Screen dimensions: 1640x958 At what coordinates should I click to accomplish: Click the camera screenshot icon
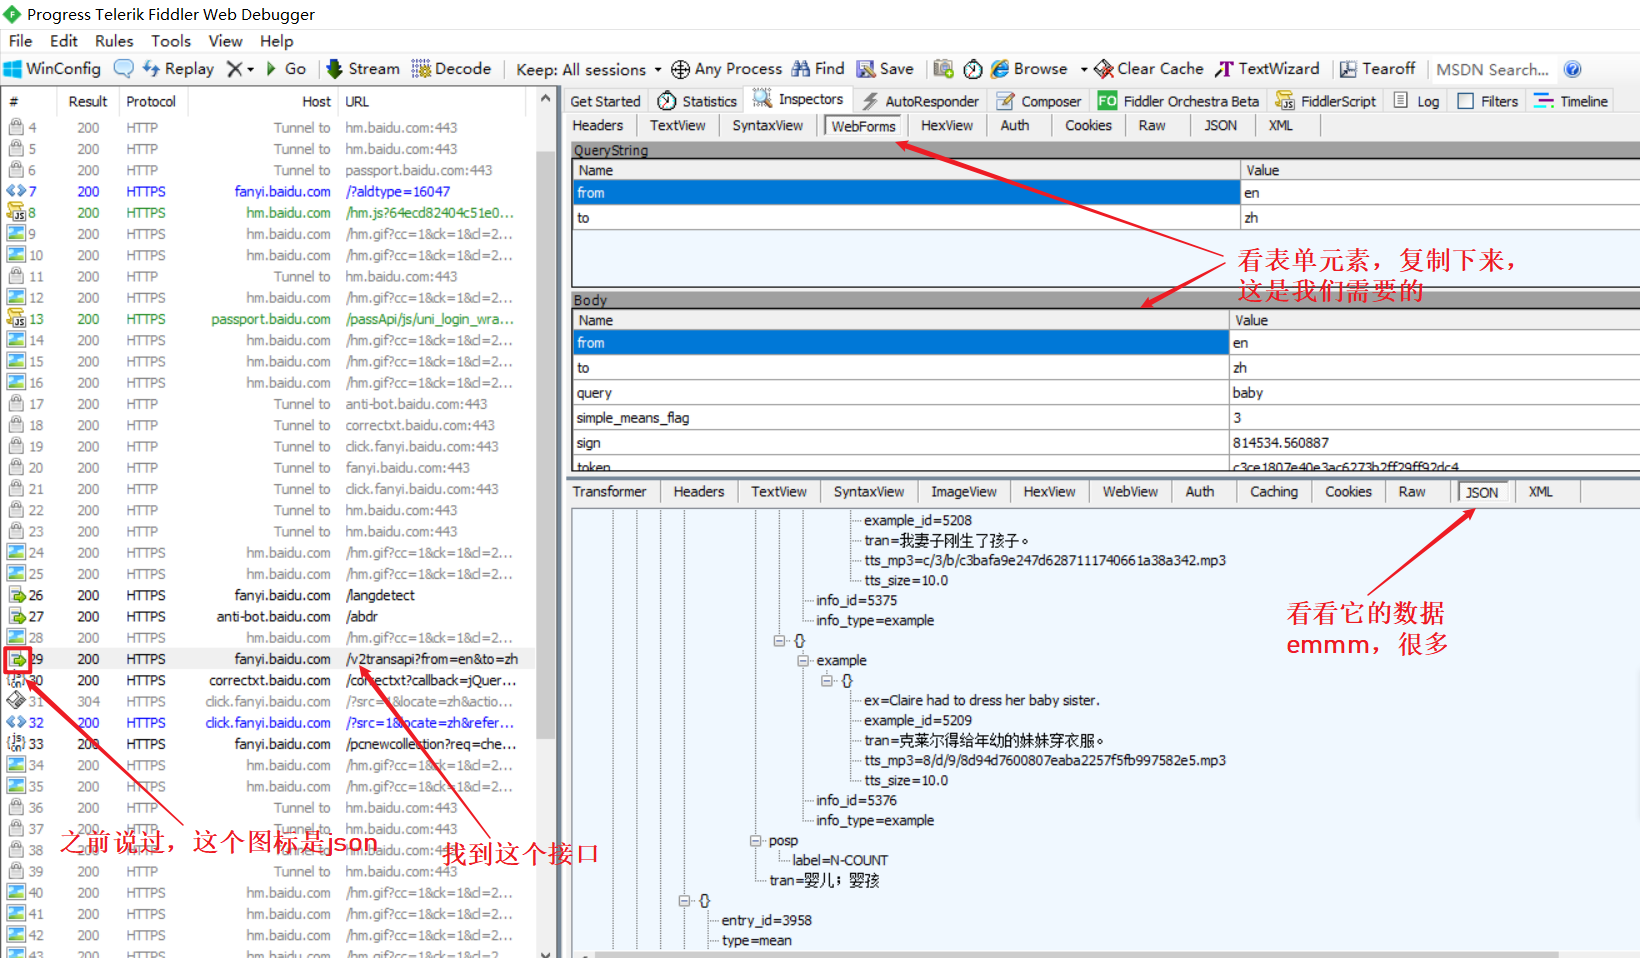(943, 69)
